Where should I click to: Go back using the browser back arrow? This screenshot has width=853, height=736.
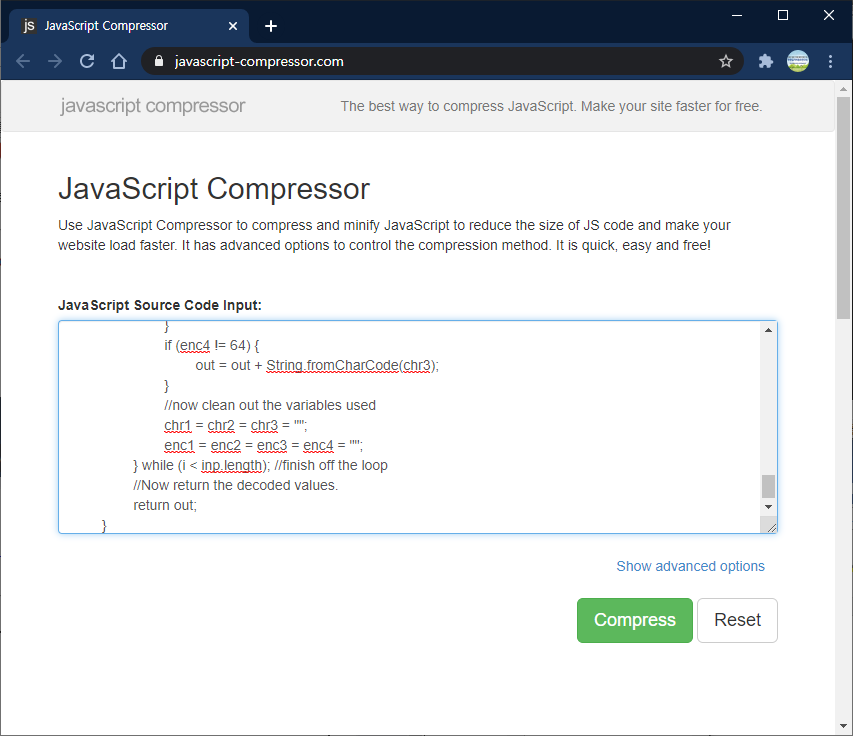[23, 61]
